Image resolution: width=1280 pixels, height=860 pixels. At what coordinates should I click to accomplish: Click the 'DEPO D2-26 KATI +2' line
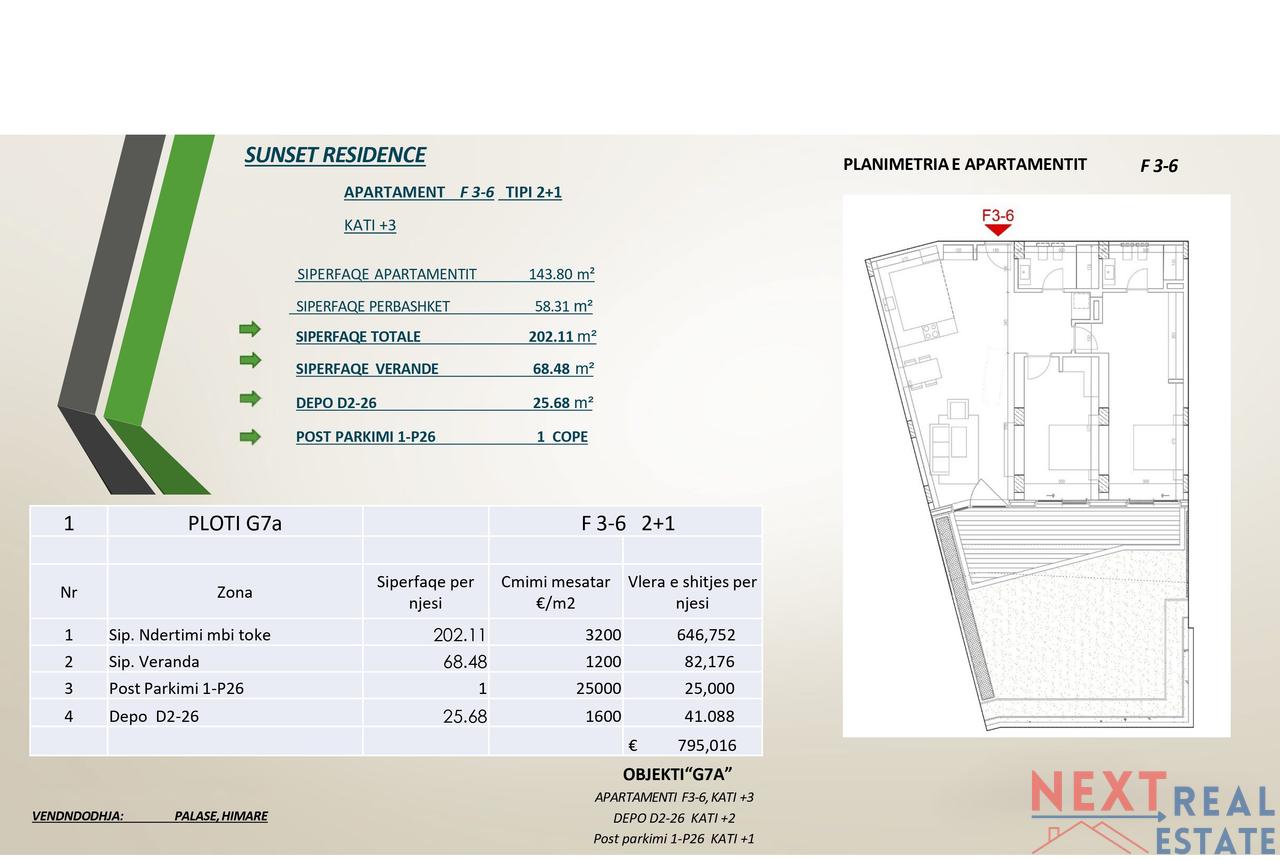674,818
